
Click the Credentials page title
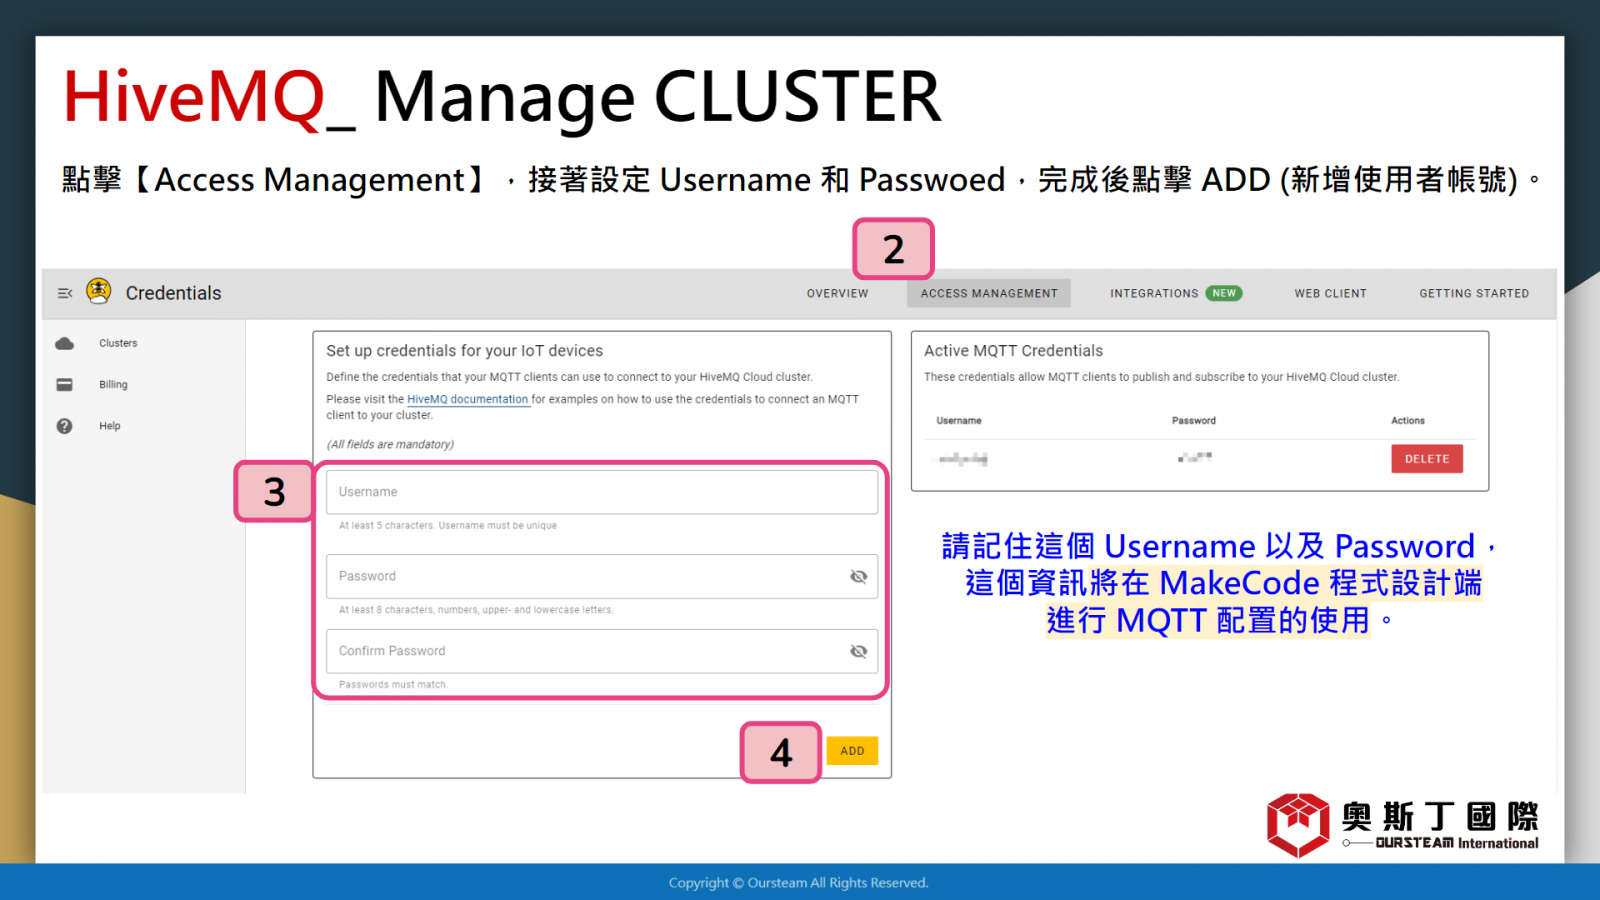pos(173,293)
